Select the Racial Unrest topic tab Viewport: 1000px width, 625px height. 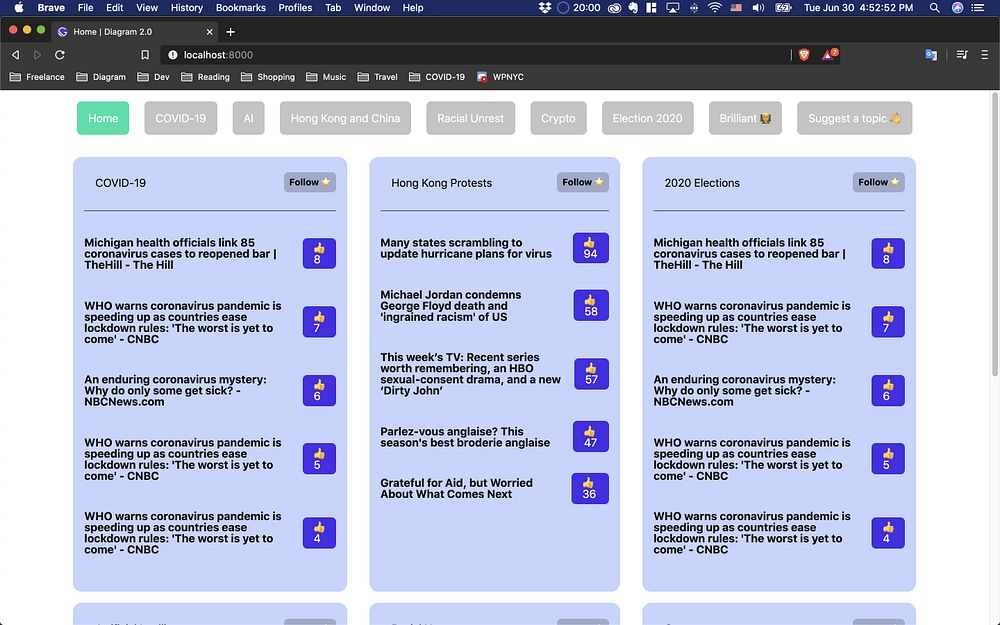[471, 118]
